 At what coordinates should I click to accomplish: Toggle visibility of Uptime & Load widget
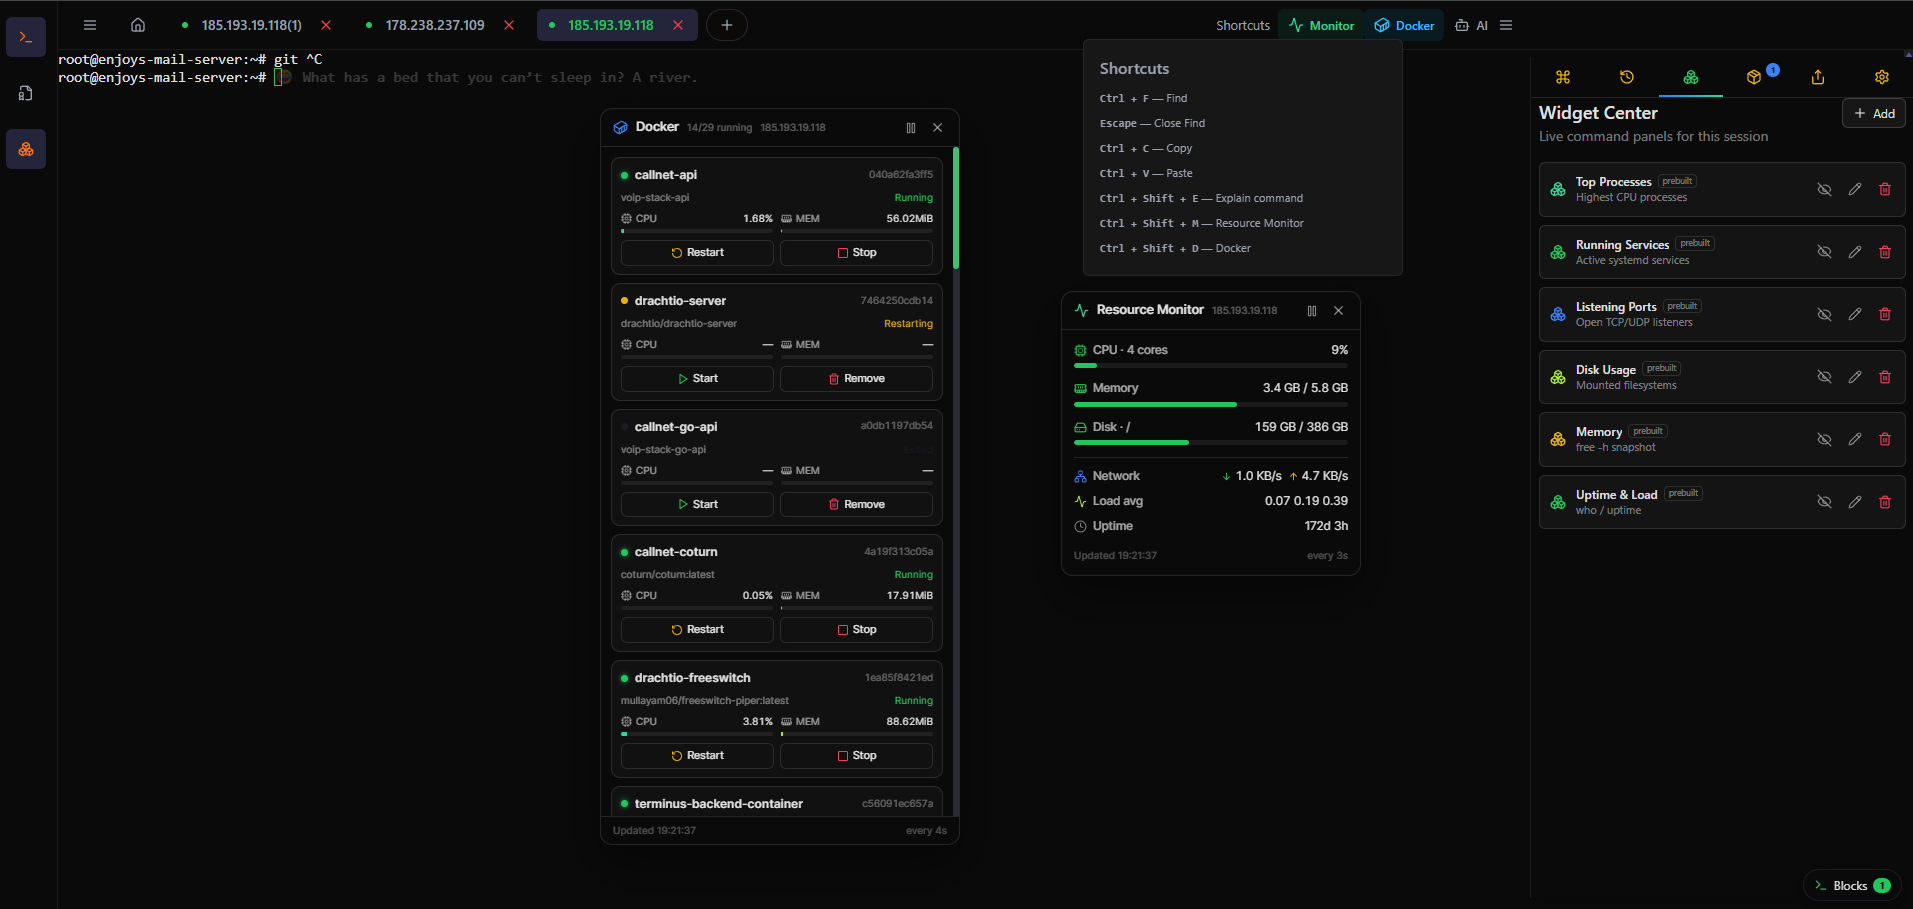point(1825,502)
